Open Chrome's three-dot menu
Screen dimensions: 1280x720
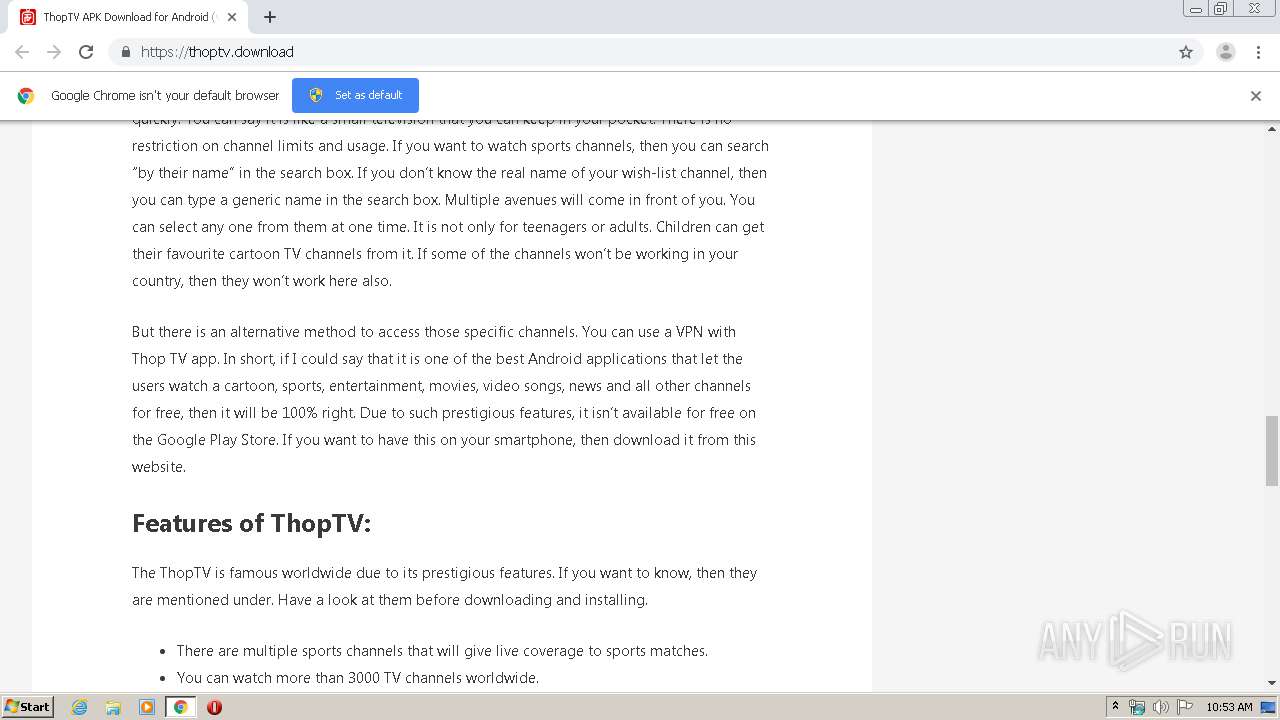(x=1258, y=52)
